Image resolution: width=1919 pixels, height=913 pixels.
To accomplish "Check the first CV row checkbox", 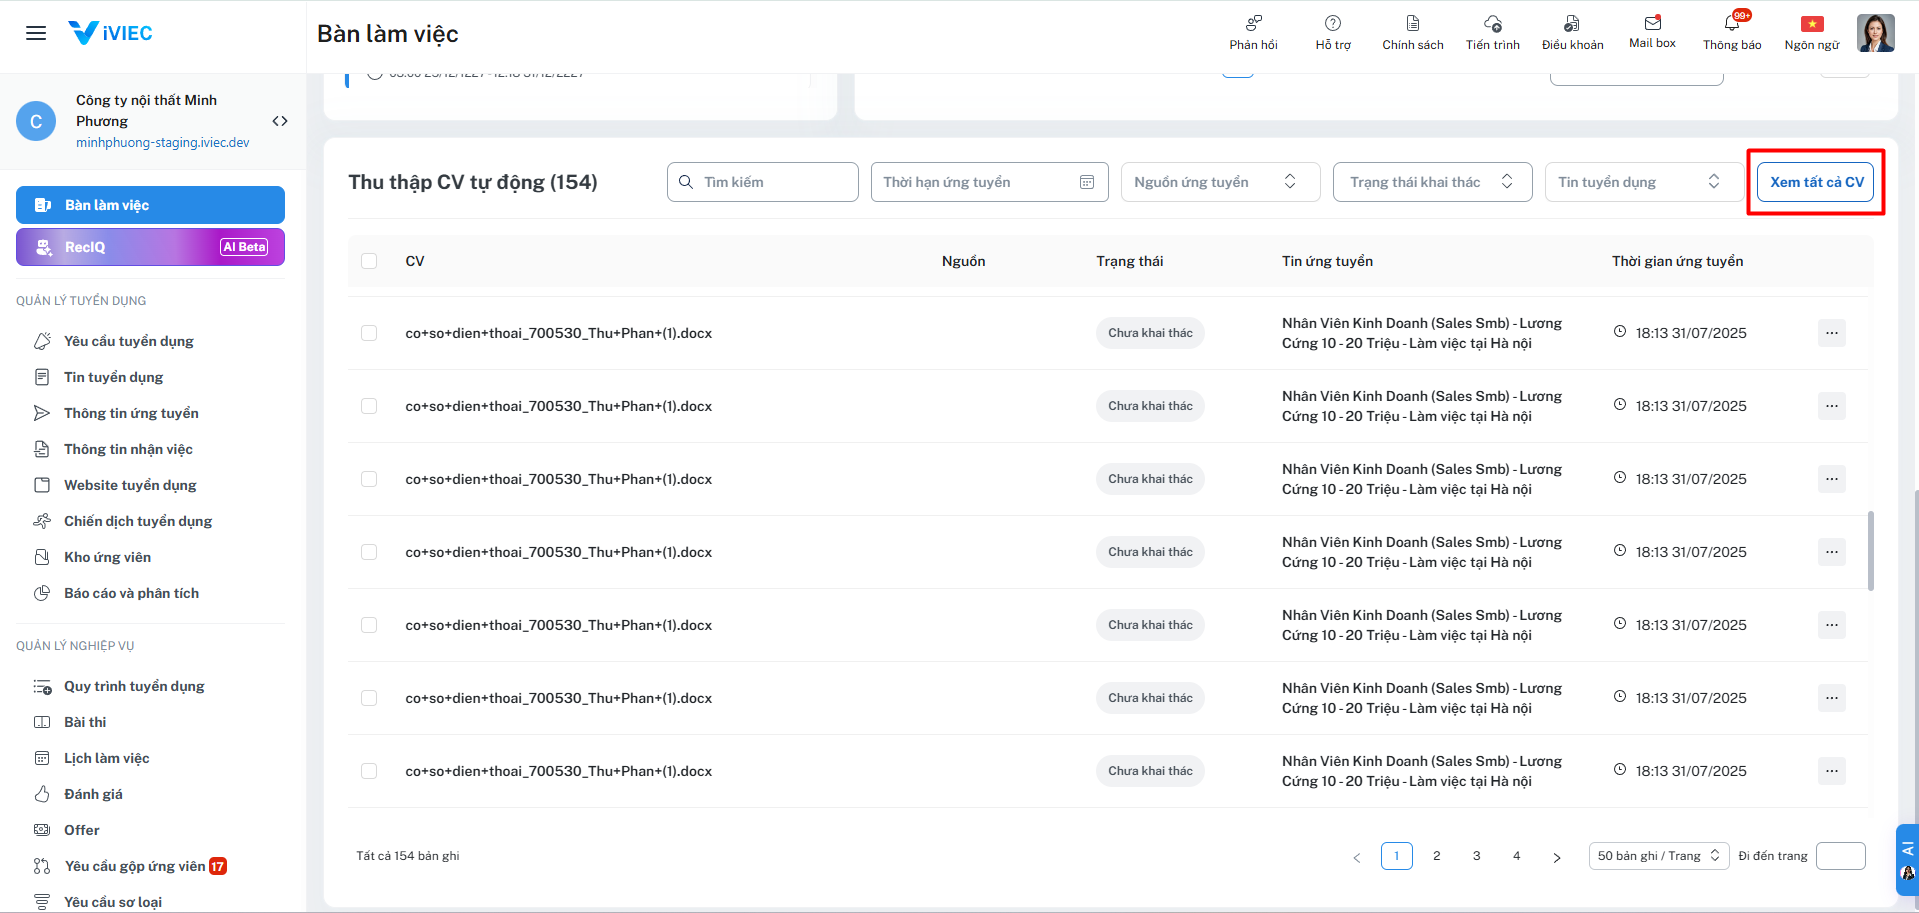I will point(369,333).
